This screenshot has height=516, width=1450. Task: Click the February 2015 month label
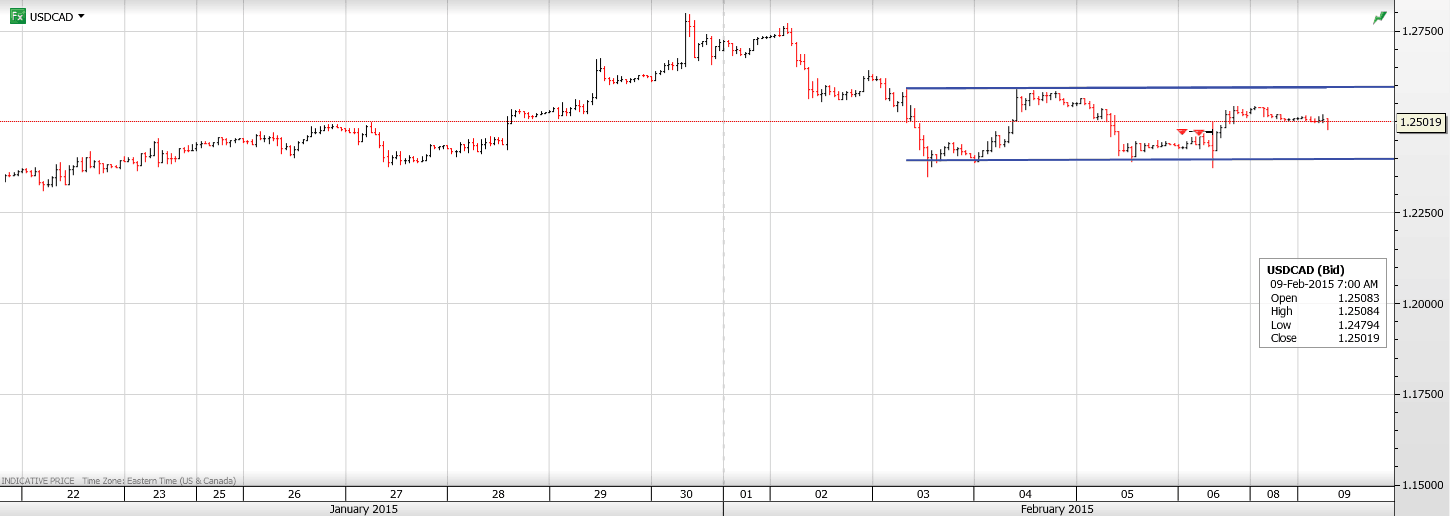tap(1056, 509)
